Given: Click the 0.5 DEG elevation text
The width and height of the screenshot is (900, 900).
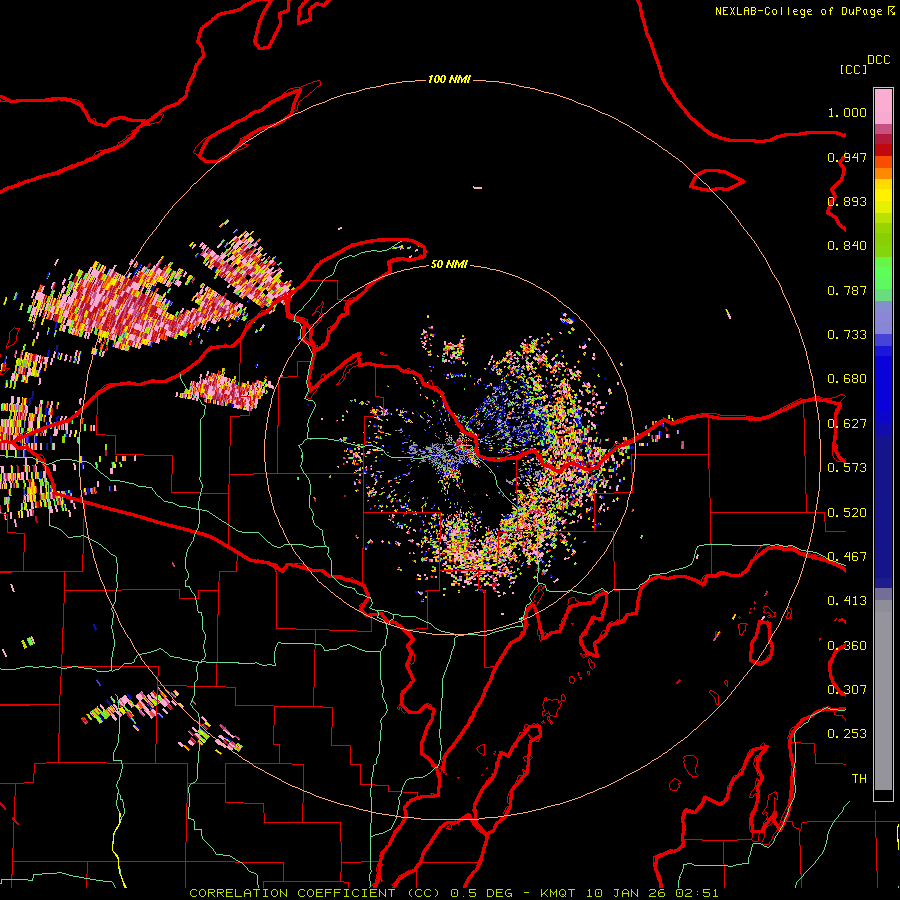Looking at the screenshot, I should click(x=481, y=893).
